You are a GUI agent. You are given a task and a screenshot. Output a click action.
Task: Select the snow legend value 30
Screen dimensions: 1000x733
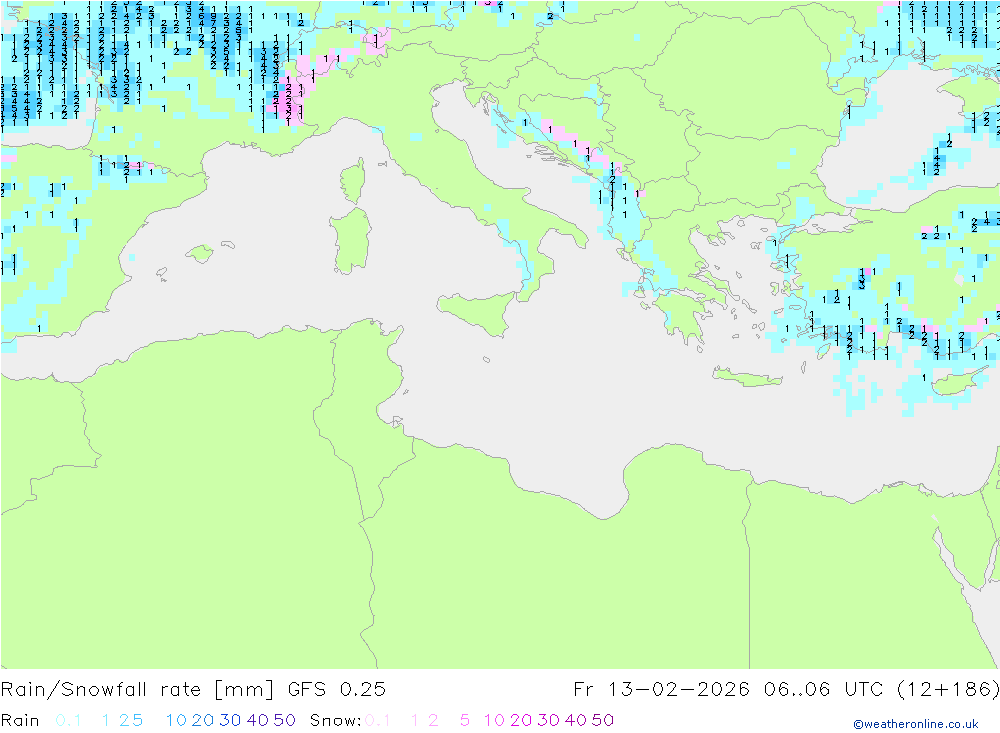click(x=548, y=720)
